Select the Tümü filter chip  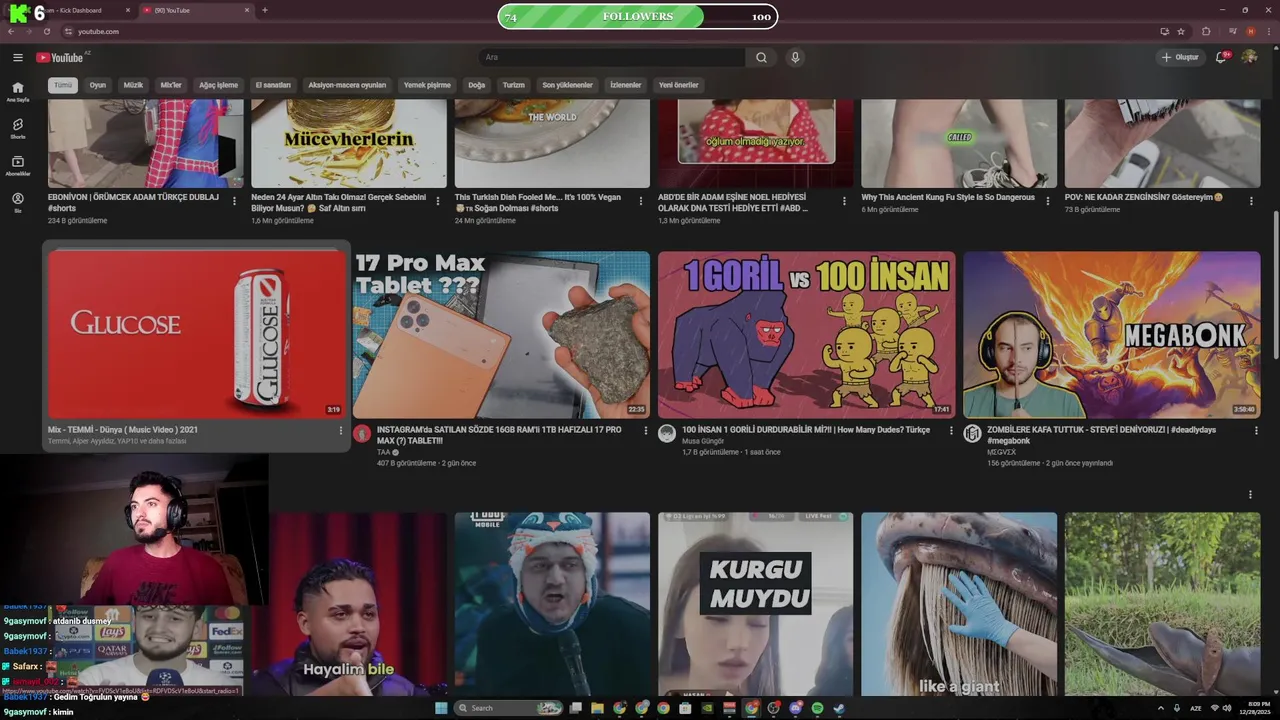point(63,85)
